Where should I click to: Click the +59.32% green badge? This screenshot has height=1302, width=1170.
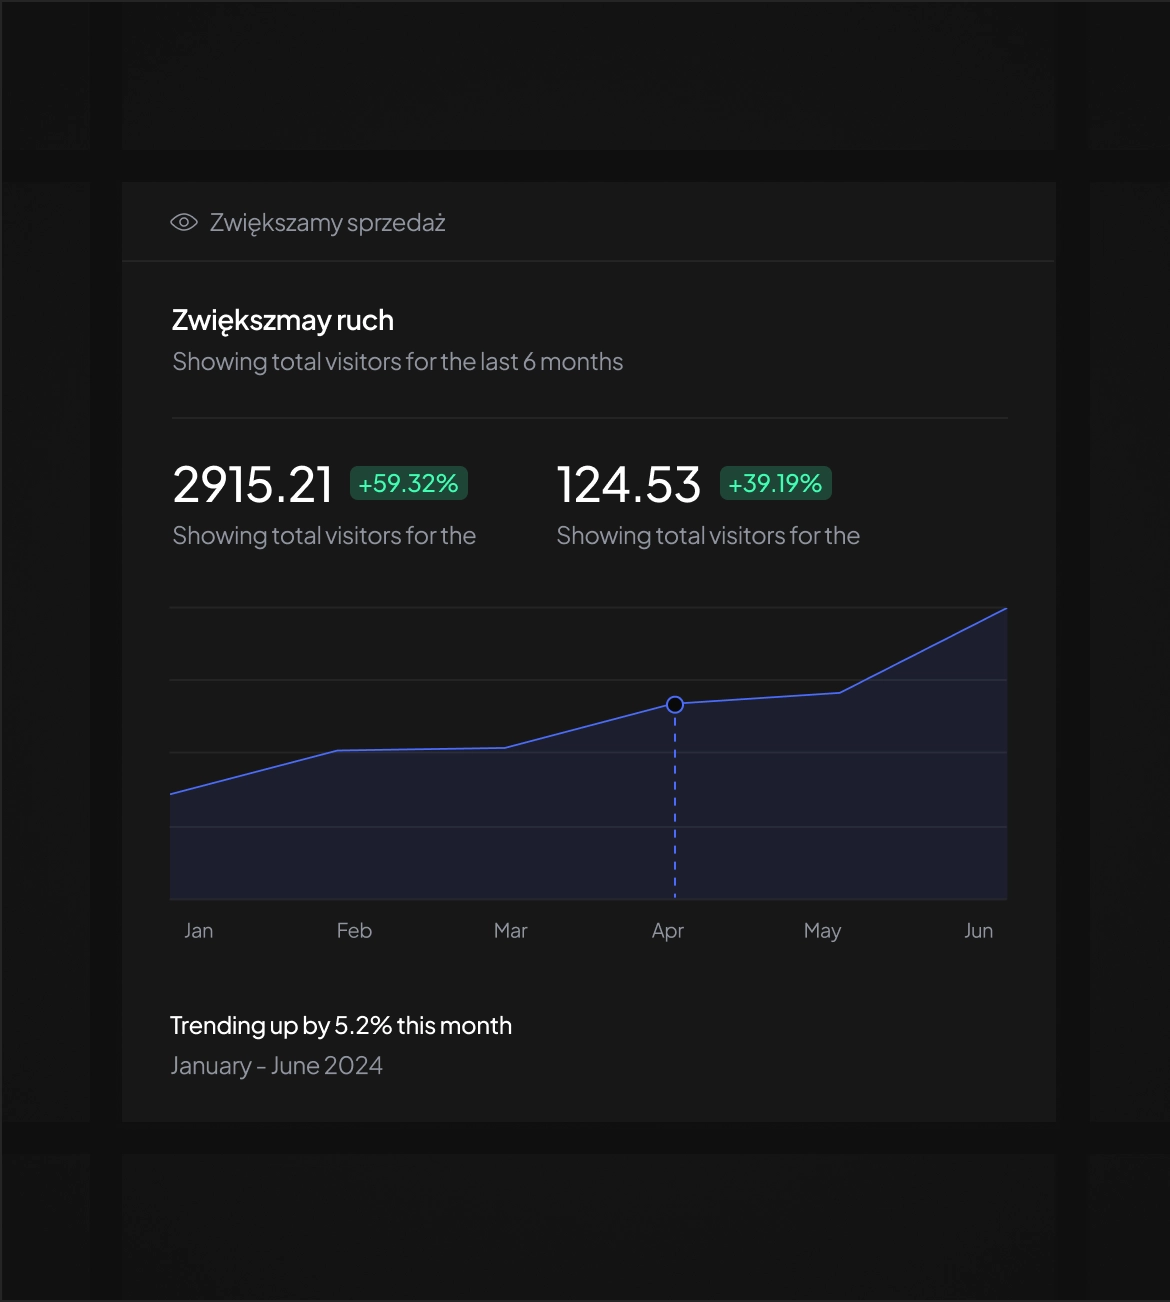[408, 484]
